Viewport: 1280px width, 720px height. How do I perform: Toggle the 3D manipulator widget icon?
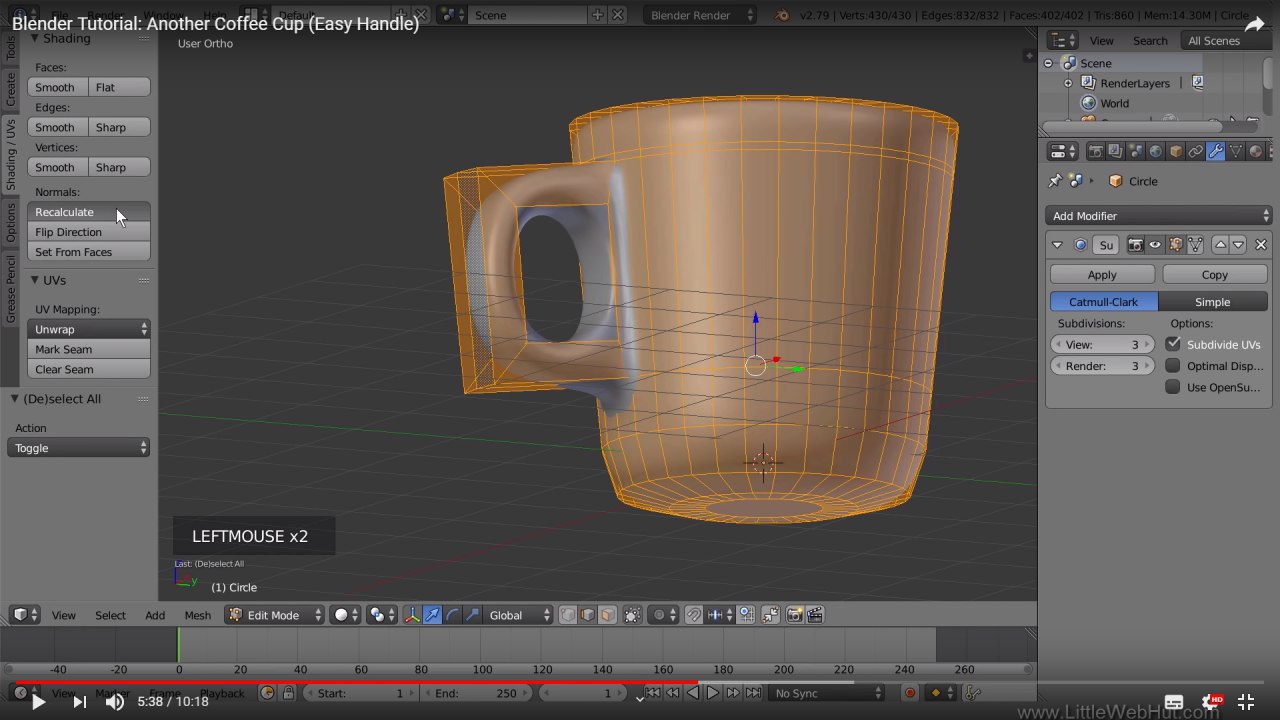[x=412, y=615]
